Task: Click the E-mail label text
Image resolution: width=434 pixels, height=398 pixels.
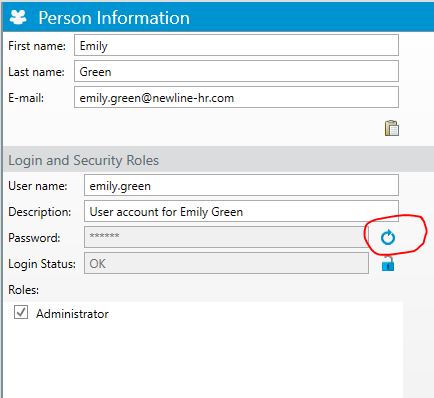Action: click(x=26, y=98)
